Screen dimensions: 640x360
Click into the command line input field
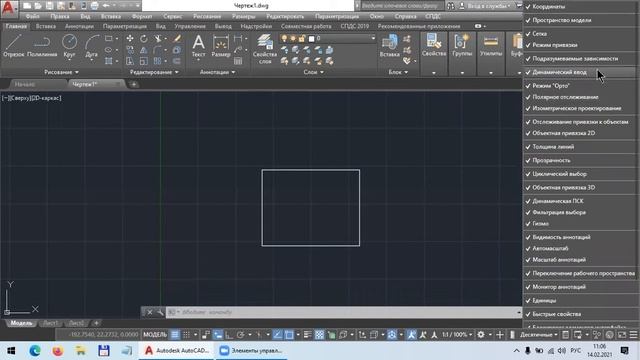[x=343, y=312]
